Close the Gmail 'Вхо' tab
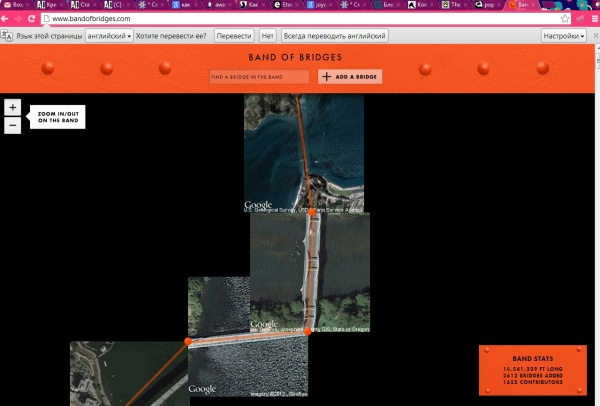 [28, 5]
